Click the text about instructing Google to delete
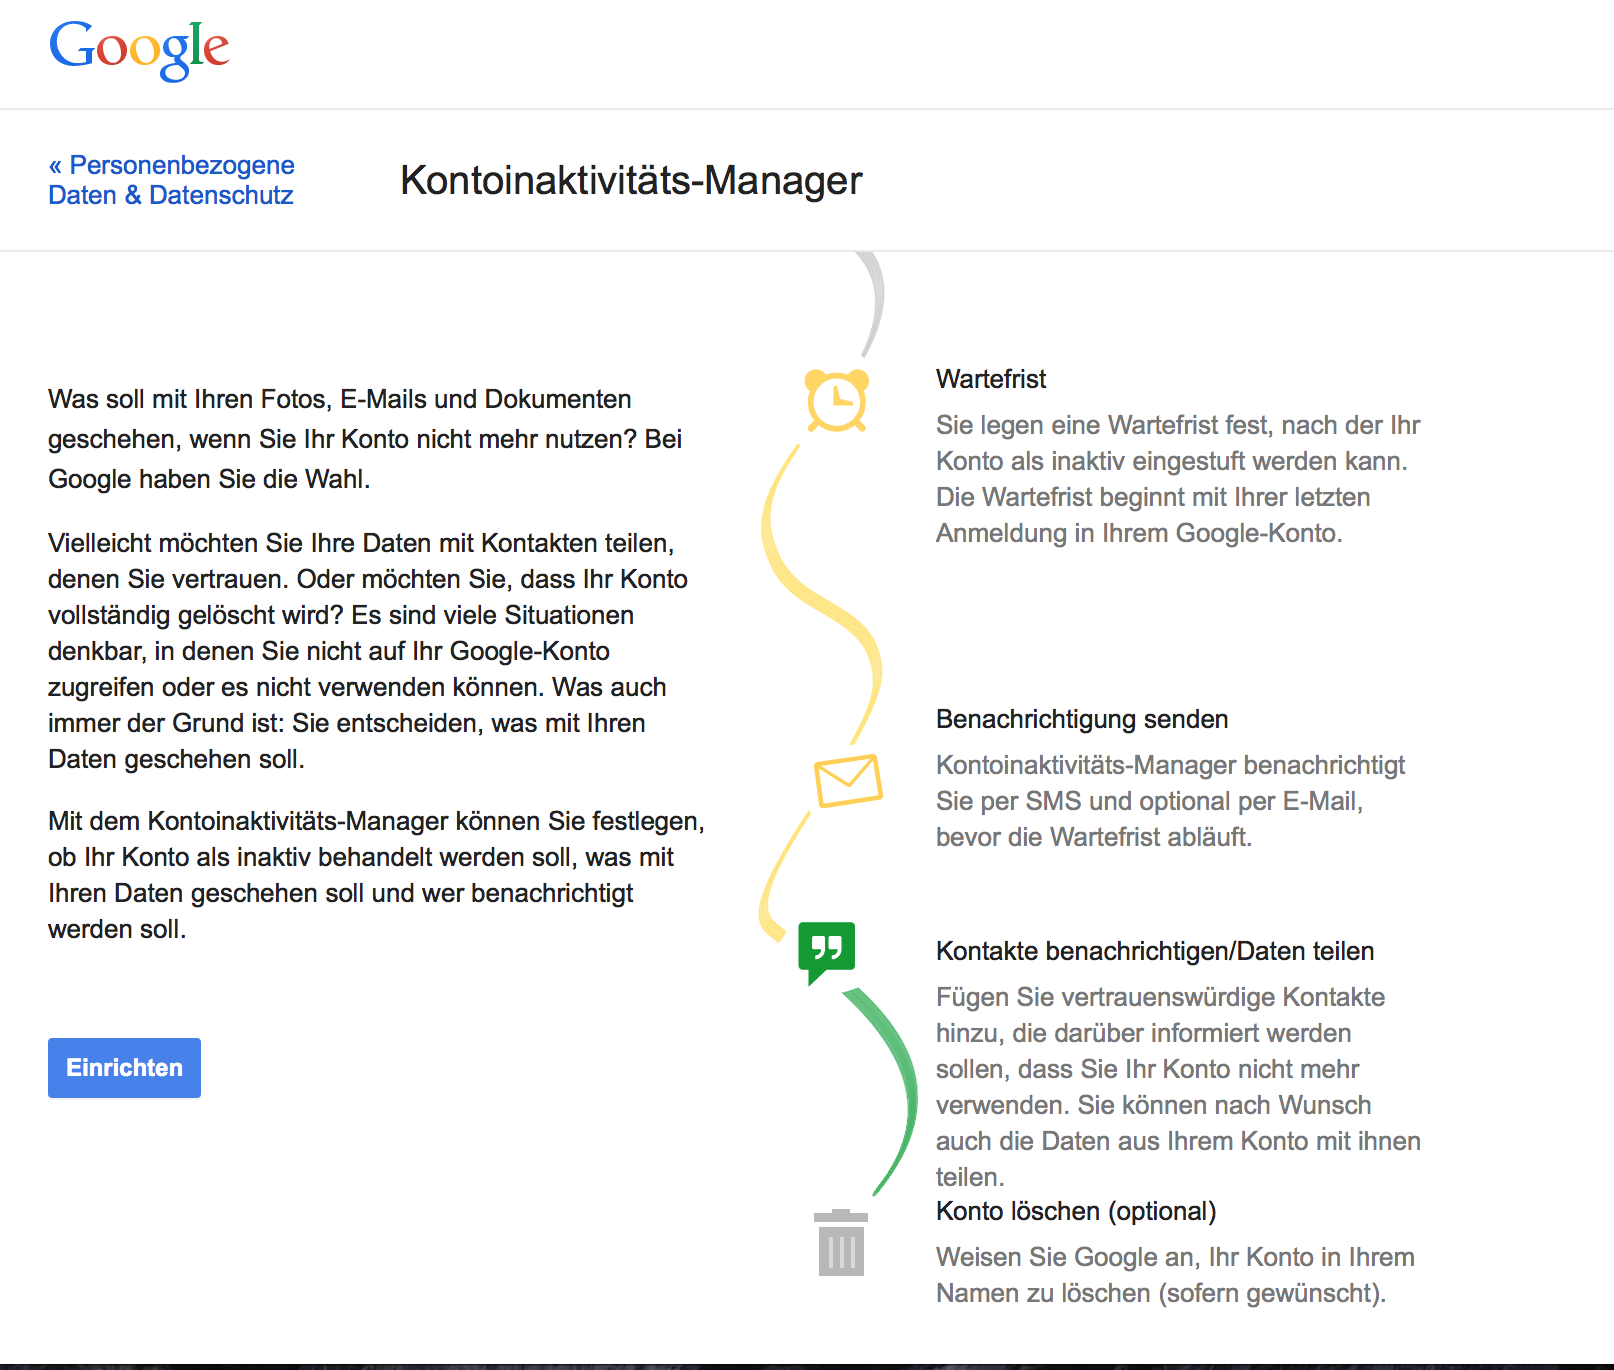This screenshot has height=1370, width=1614. click(1174, 1275)
